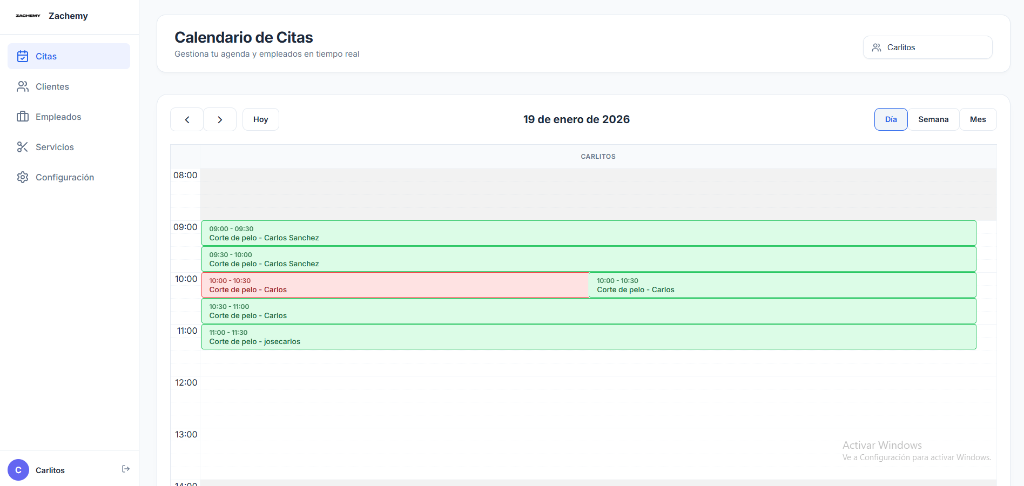Click the Servicios scissors icon
This screenshot has width=1024, height=486.
tap(23, 147)
